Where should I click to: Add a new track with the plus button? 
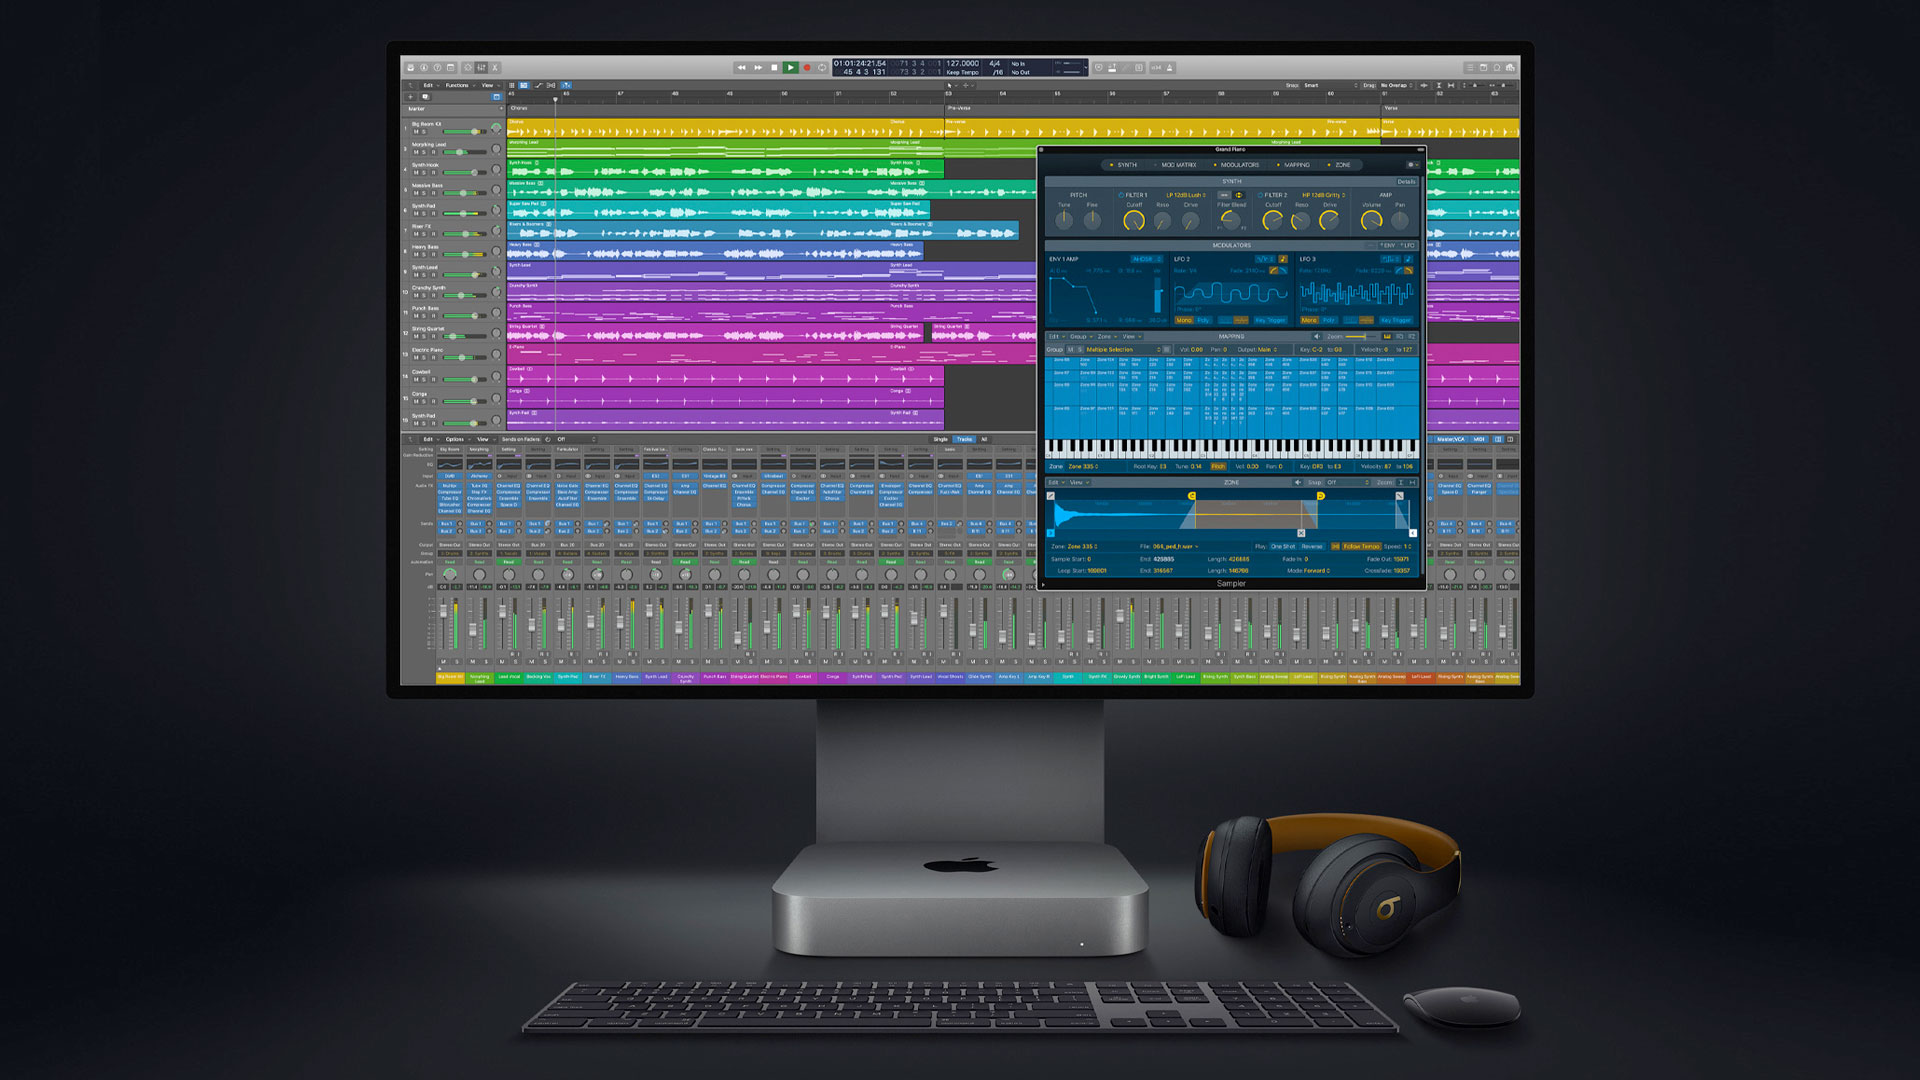[x=410, y=97]
